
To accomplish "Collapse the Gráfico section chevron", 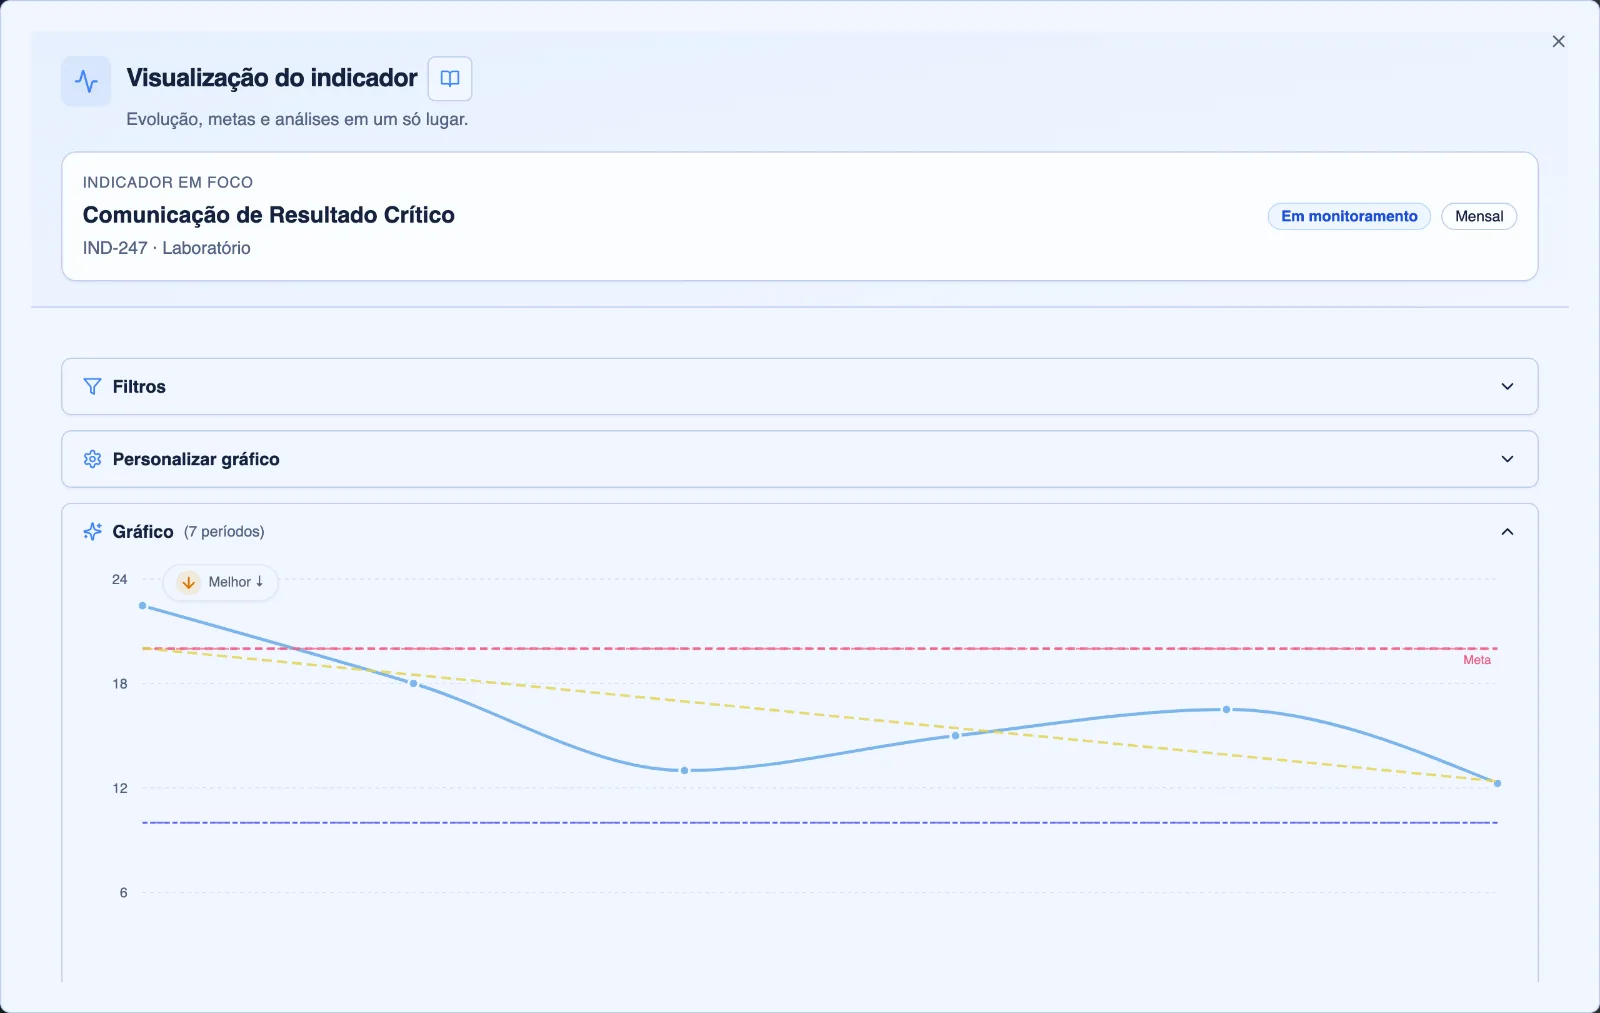I will pos(1507,532).
